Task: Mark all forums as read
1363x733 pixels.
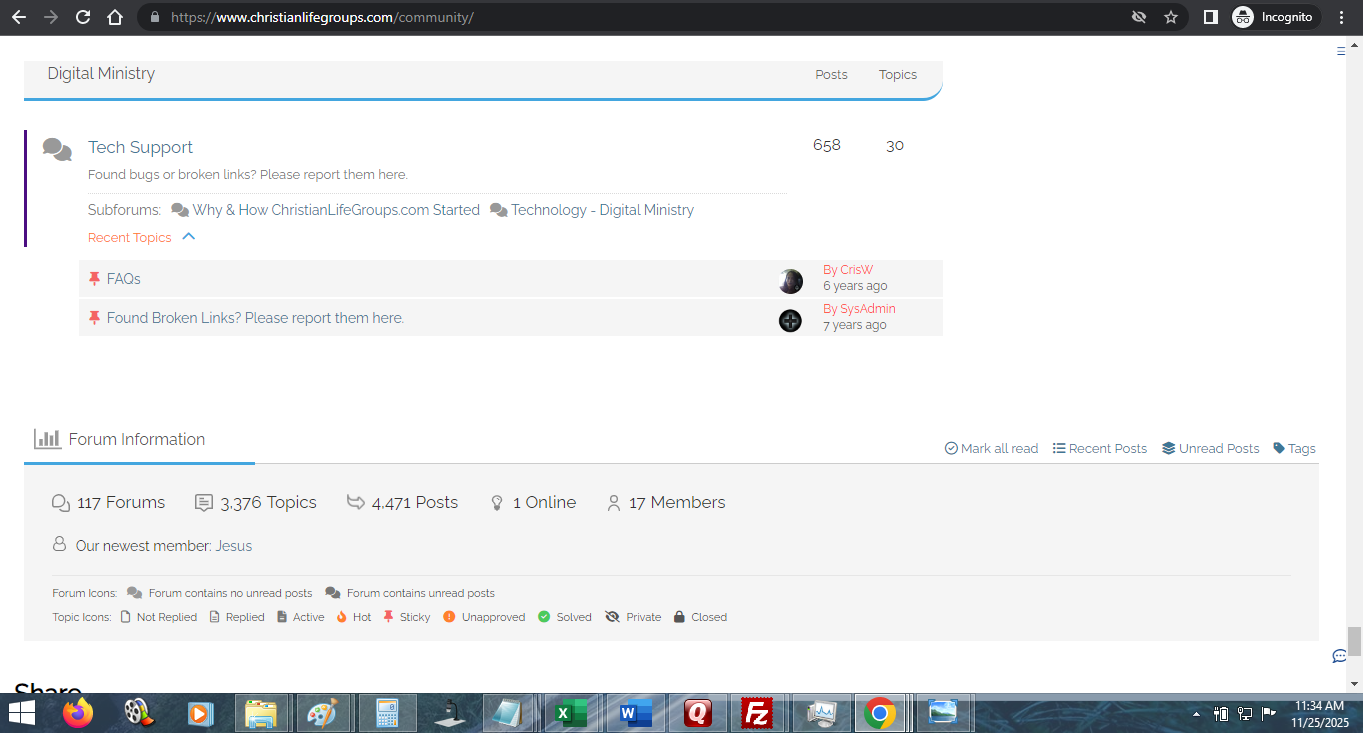Action: coord(991,448)
